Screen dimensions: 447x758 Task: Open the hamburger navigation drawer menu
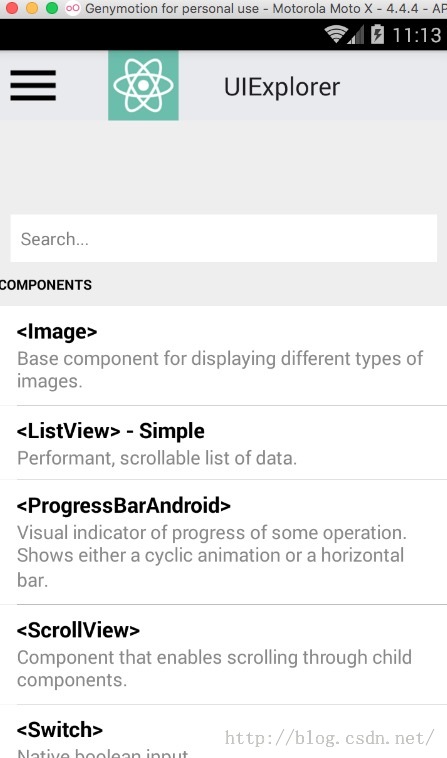coord(33,86)
